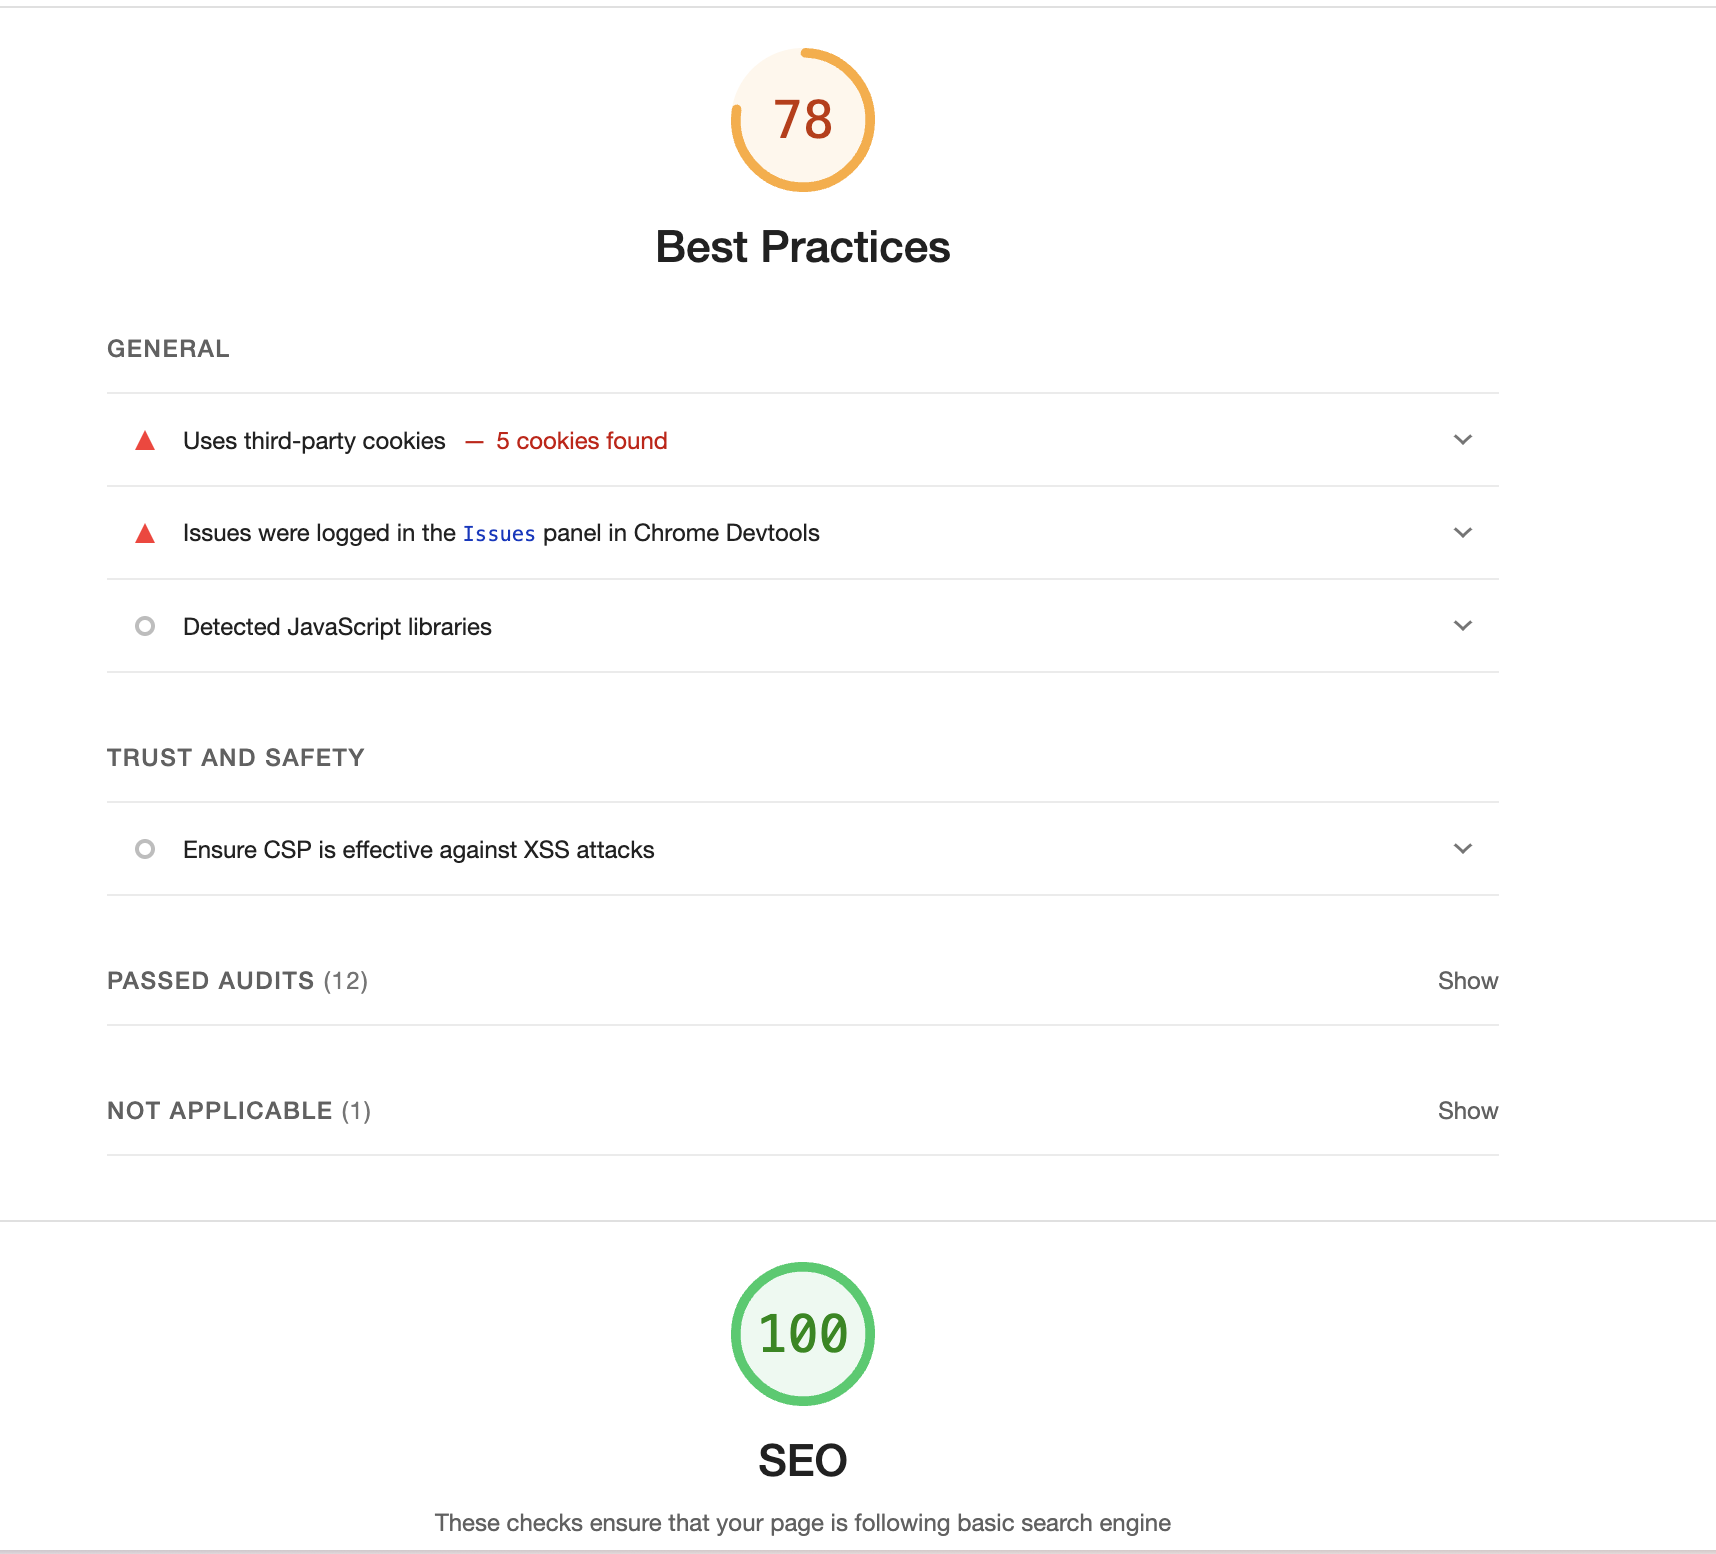Show the Passed Audits list
This screenshot has width=1716, height=1554.
pyautogui.click(x=1468, y=981)
